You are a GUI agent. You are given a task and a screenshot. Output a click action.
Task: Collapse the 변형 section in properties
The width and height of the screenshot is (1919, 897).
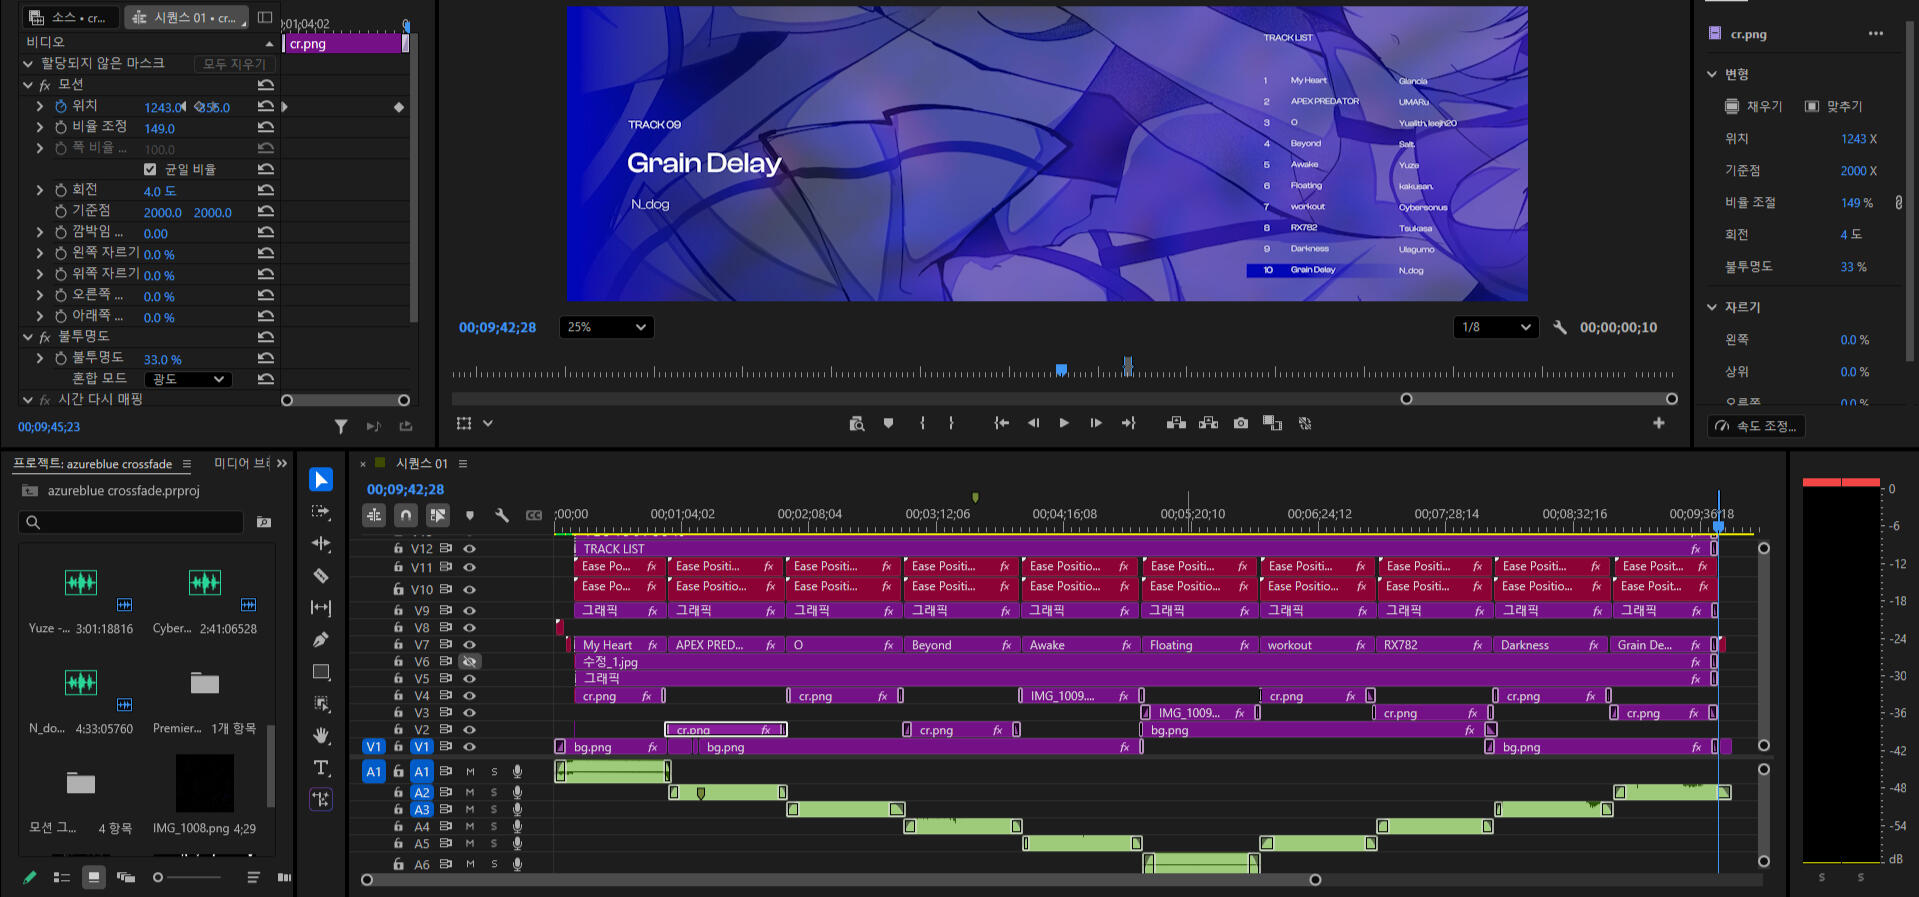[1712, 74]
